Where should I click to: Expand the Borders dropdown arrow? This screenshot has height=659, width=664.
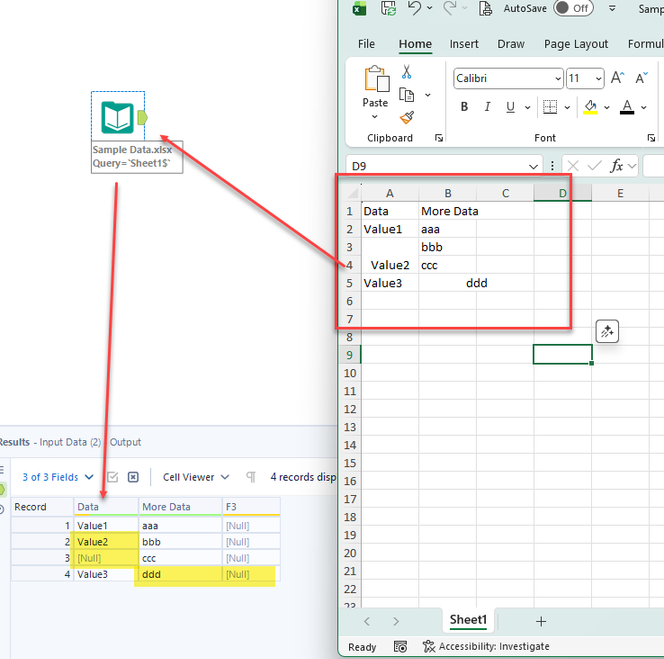coord(567,107)
